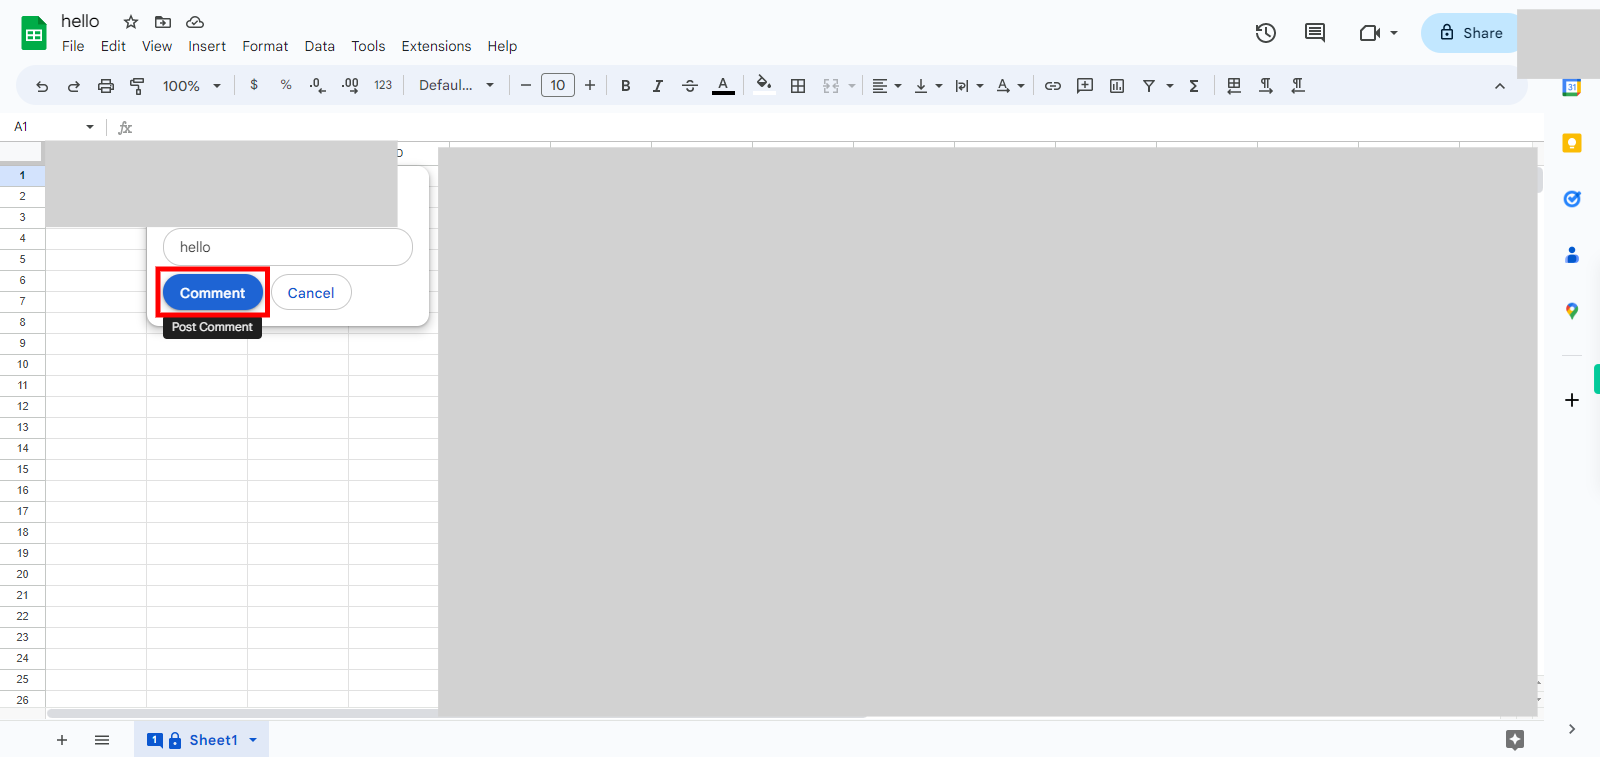Viewport: 1600px width, 757px height.
Task: Open the Edit menu
Action: tap(113, 46)
